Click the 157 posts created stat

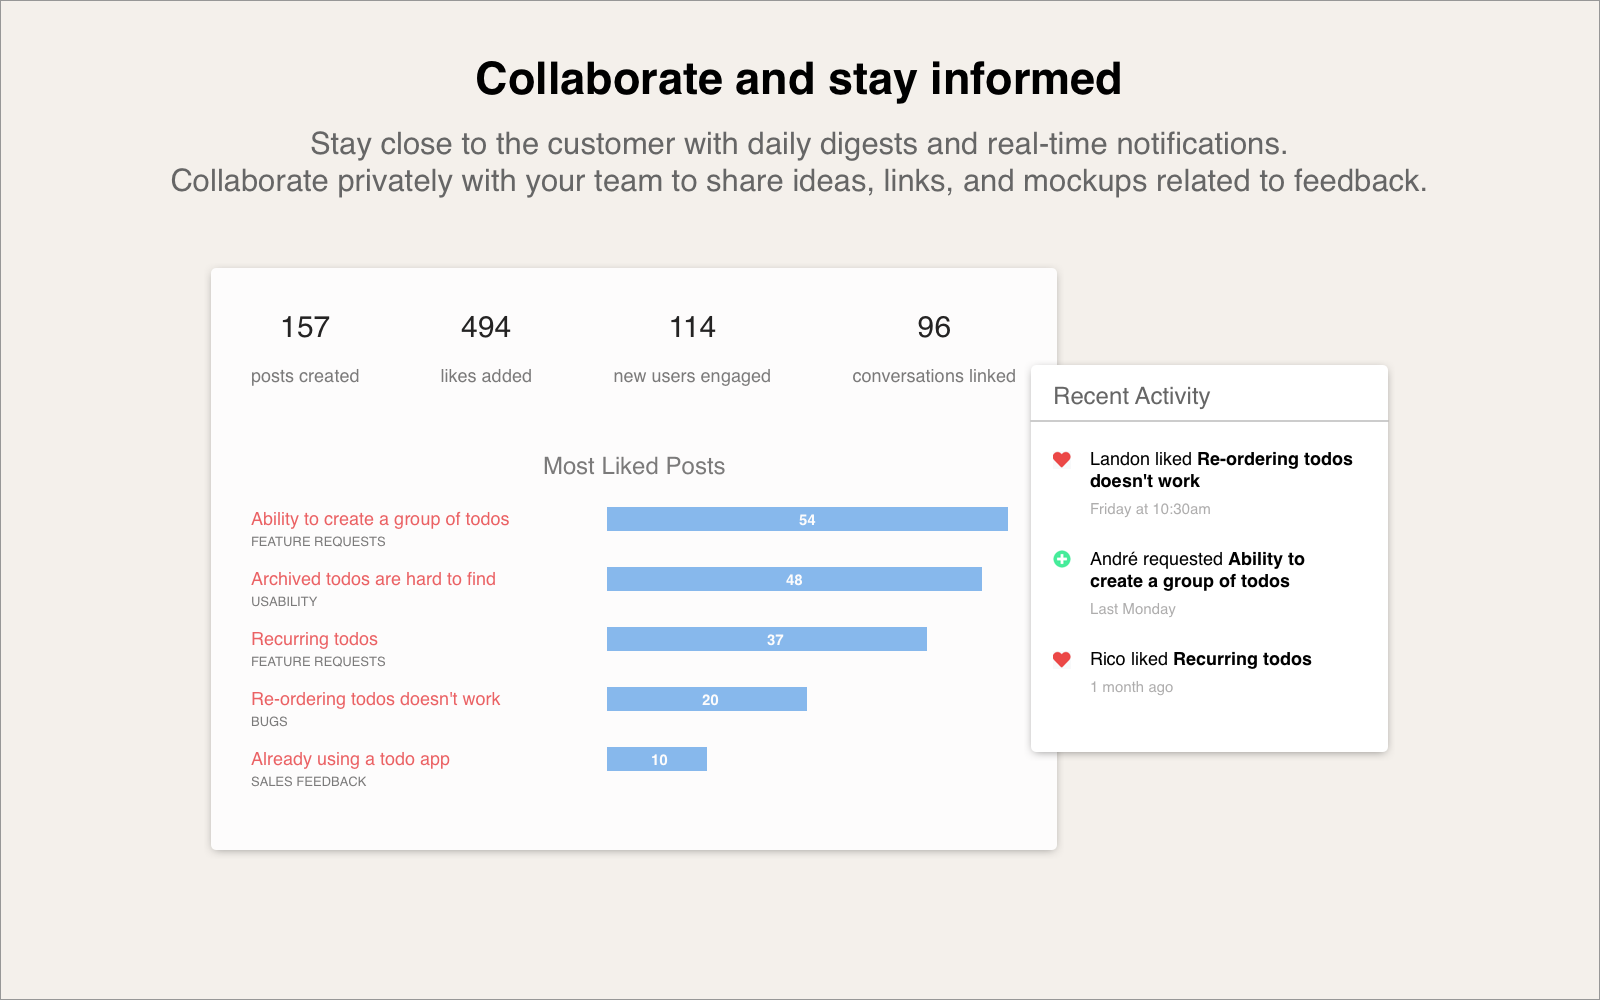(x=305, y=328)
